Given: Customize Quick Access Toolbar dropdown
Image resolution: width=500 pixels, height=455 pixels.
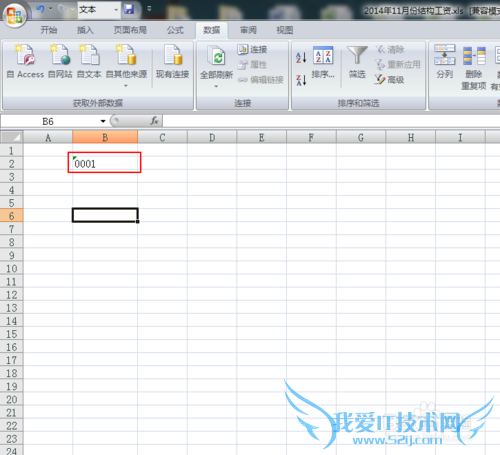Looking at the screenshot, I should pos(149,9).
